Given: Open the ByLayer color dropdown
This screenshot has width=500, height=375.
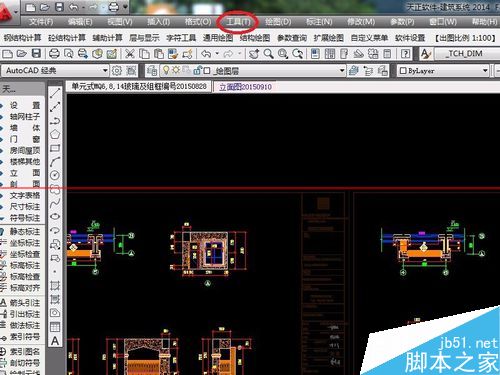Looking at the screenshot, I should (485, 71).
